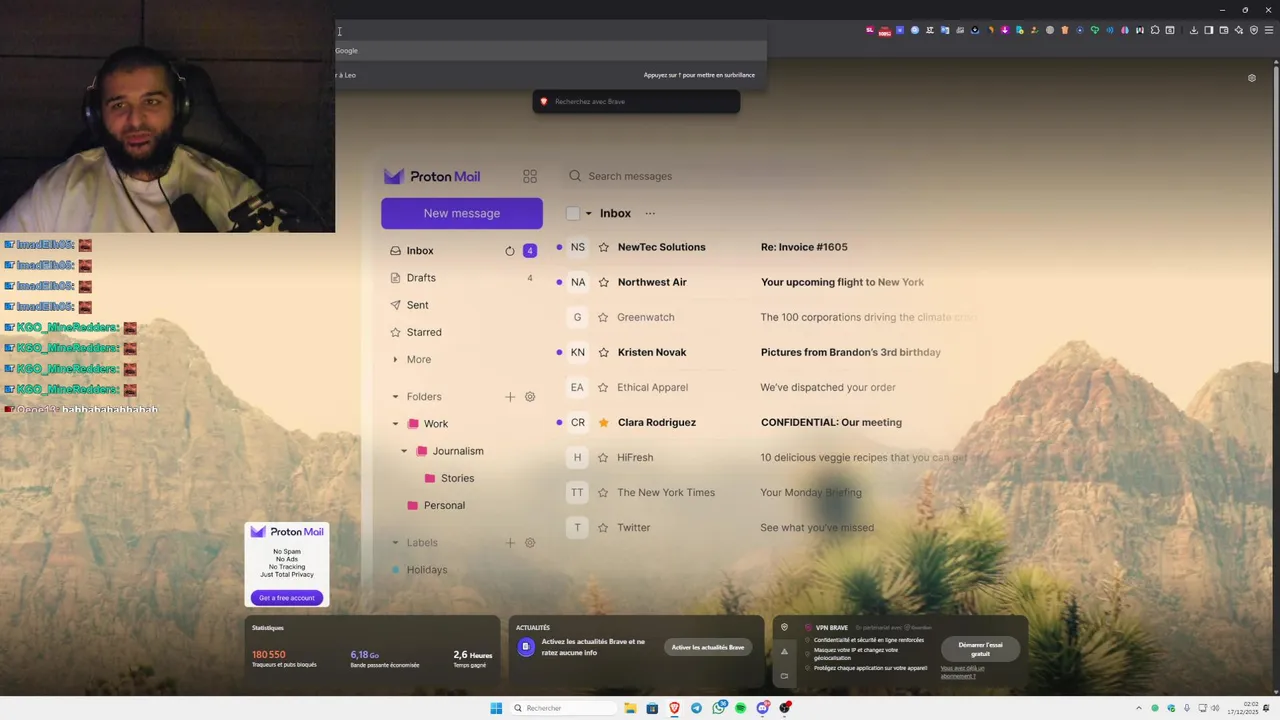Open the Inbox three-dots options menu

click(x=650, y=213)
